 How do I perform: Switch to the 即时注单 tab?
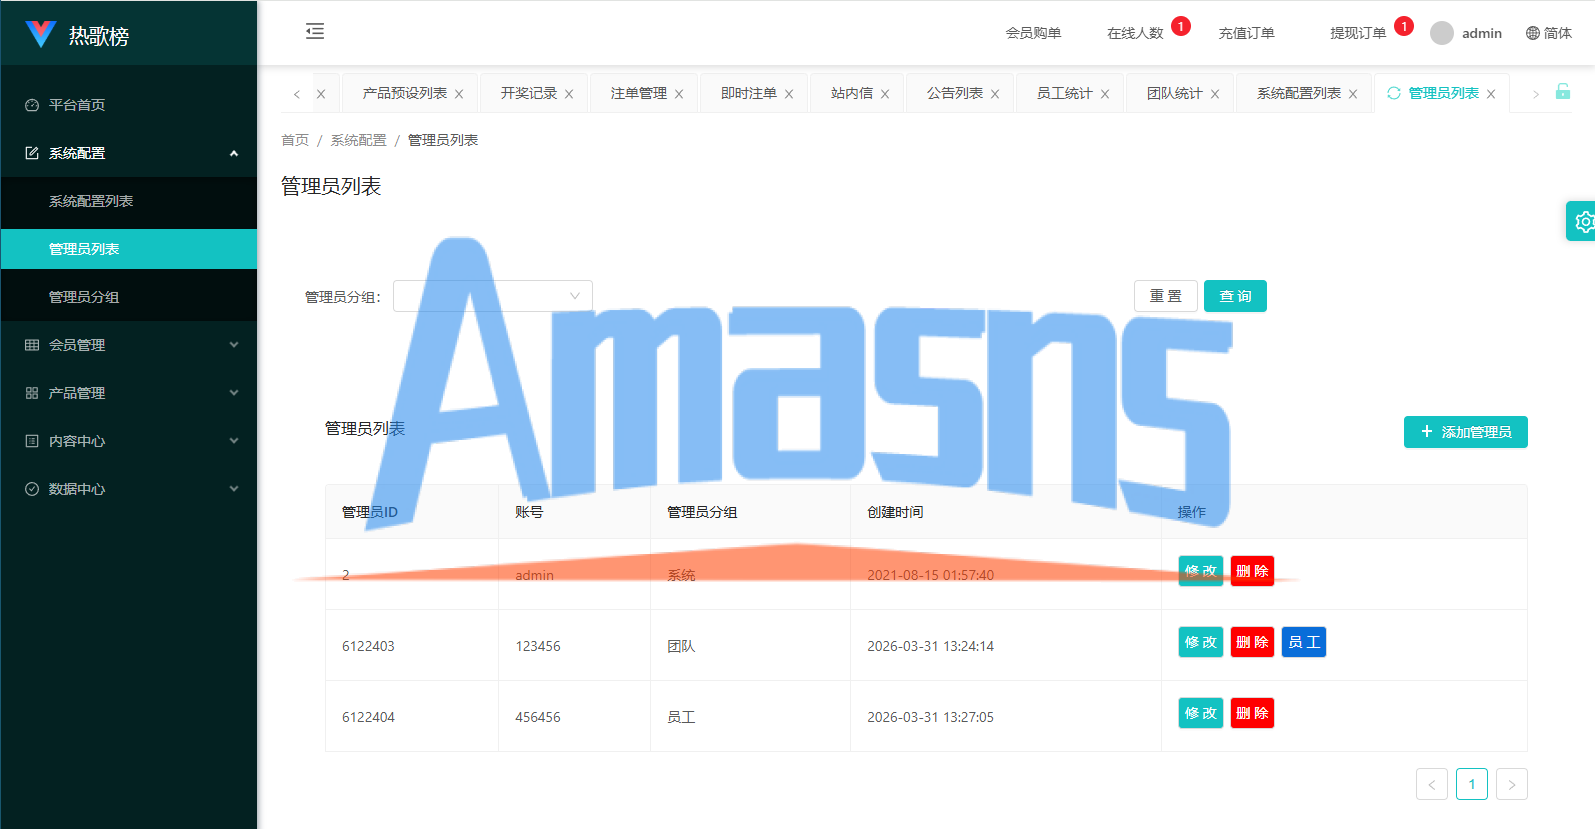coord(748,93)
